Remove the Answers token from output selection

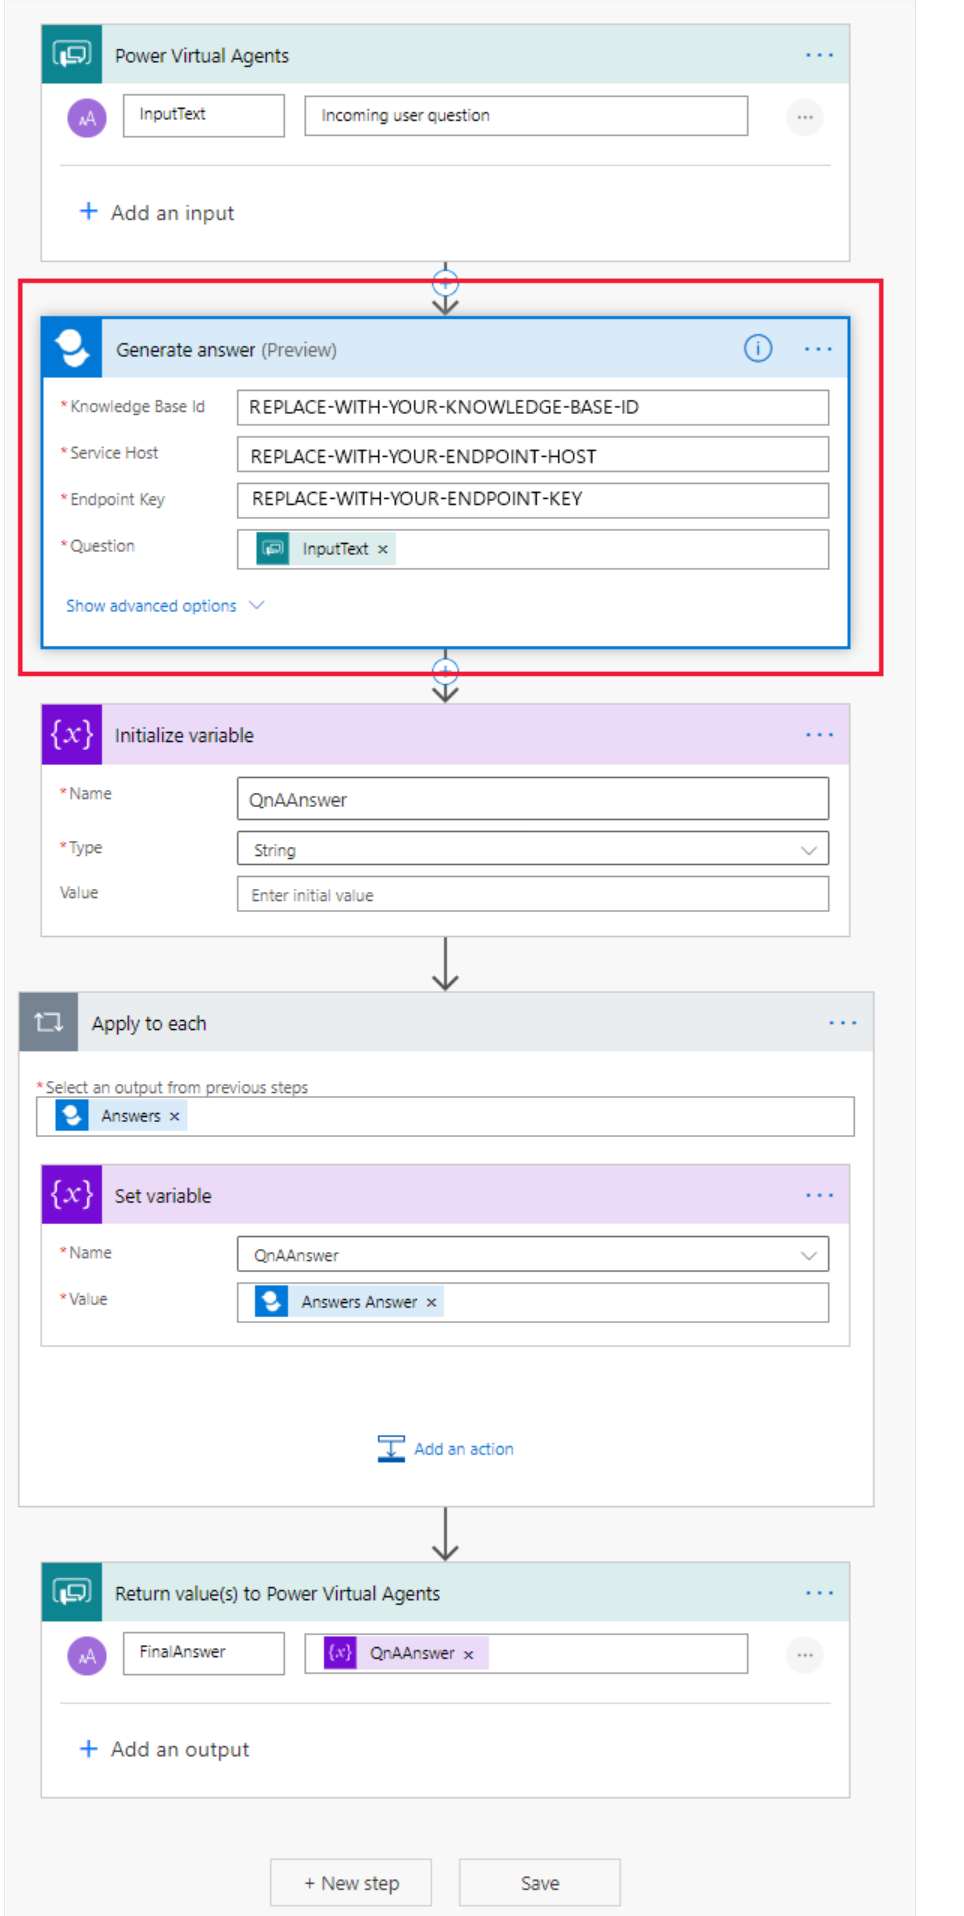pos(174,1116)
